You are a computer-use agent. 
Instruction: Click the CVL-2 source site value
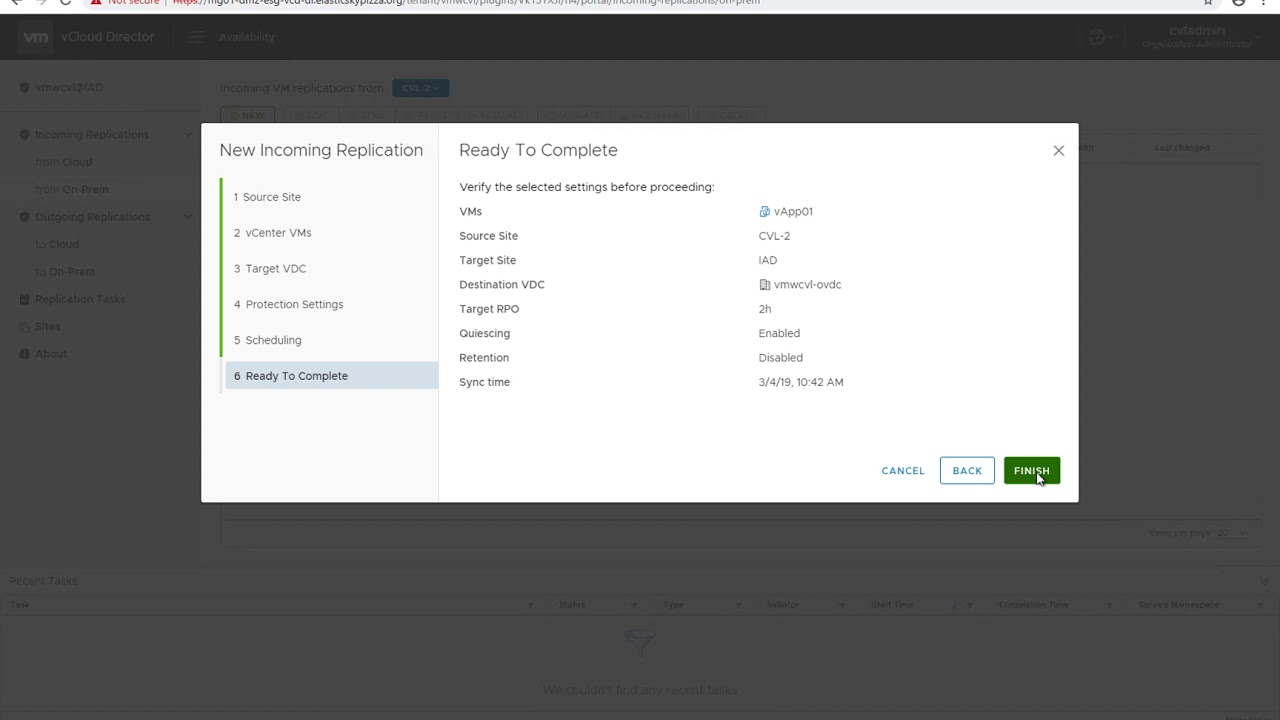774,236
